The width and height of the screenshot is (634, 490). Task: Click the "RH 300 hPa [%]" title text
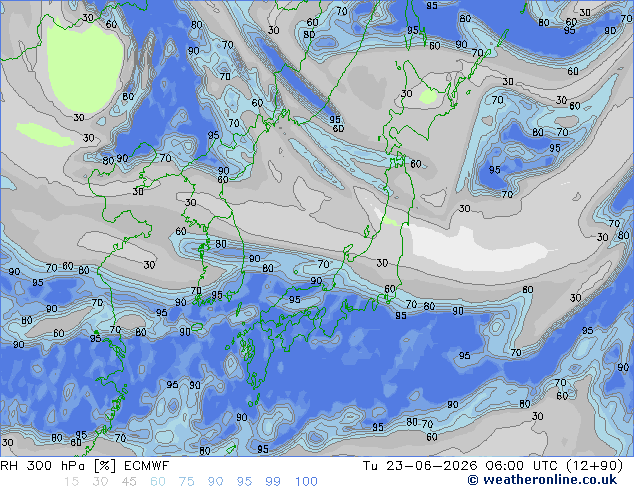[x=58, y=466]
